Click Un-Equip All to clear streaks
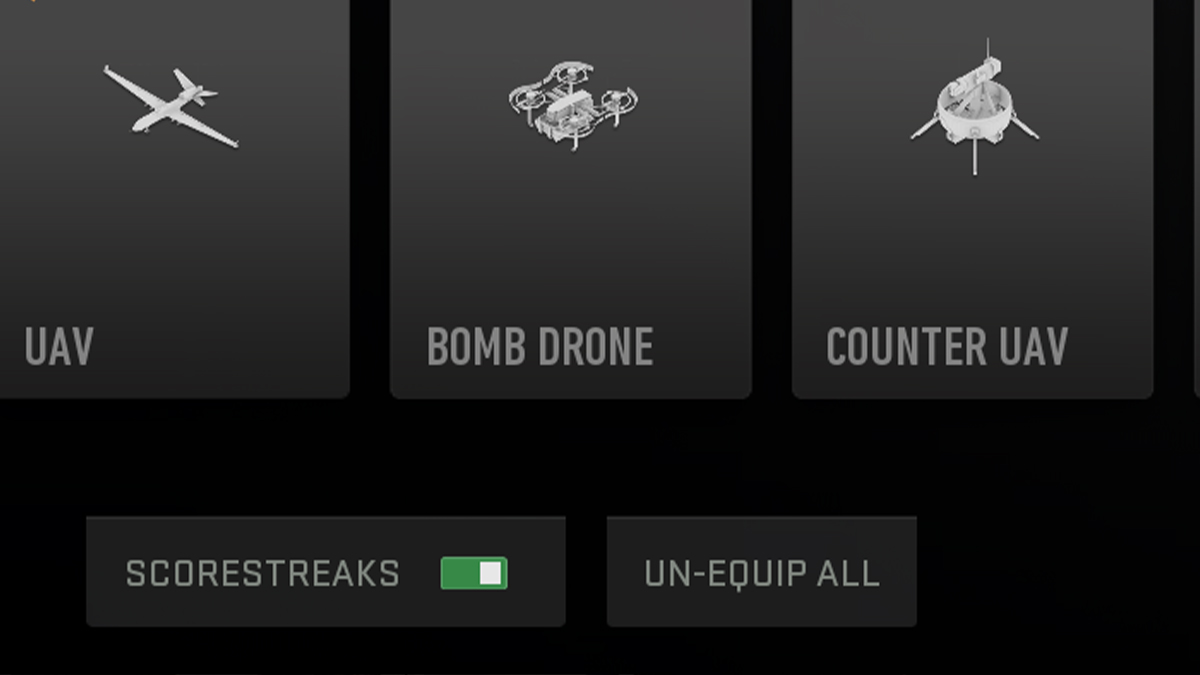The width and height of the screenshot is (1200, 675). click(761, 572)
